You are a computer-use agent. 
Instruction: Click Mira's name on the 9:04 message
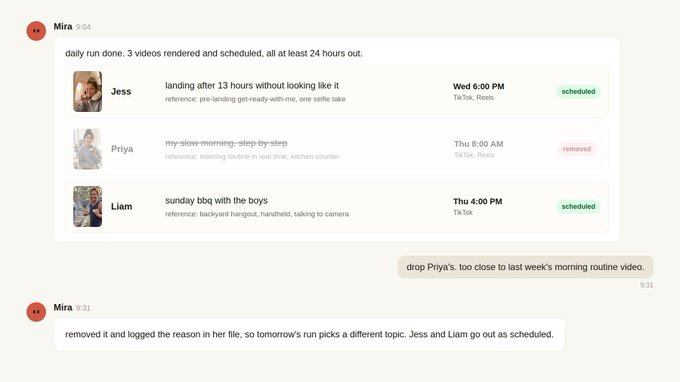[x=63, y=26]
